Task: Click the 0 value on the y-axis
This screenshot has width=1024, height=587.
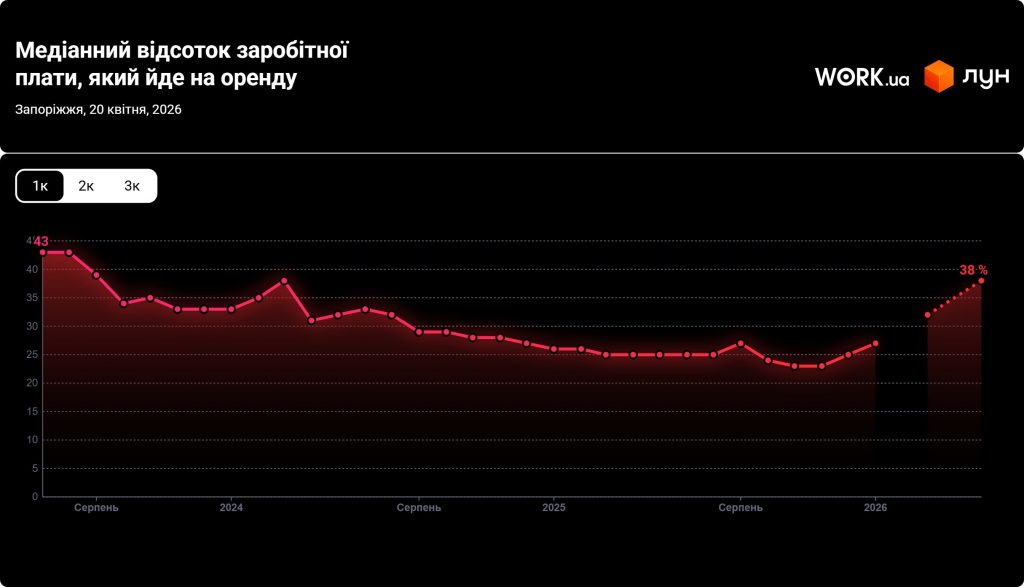Action: tap(35, 497)
